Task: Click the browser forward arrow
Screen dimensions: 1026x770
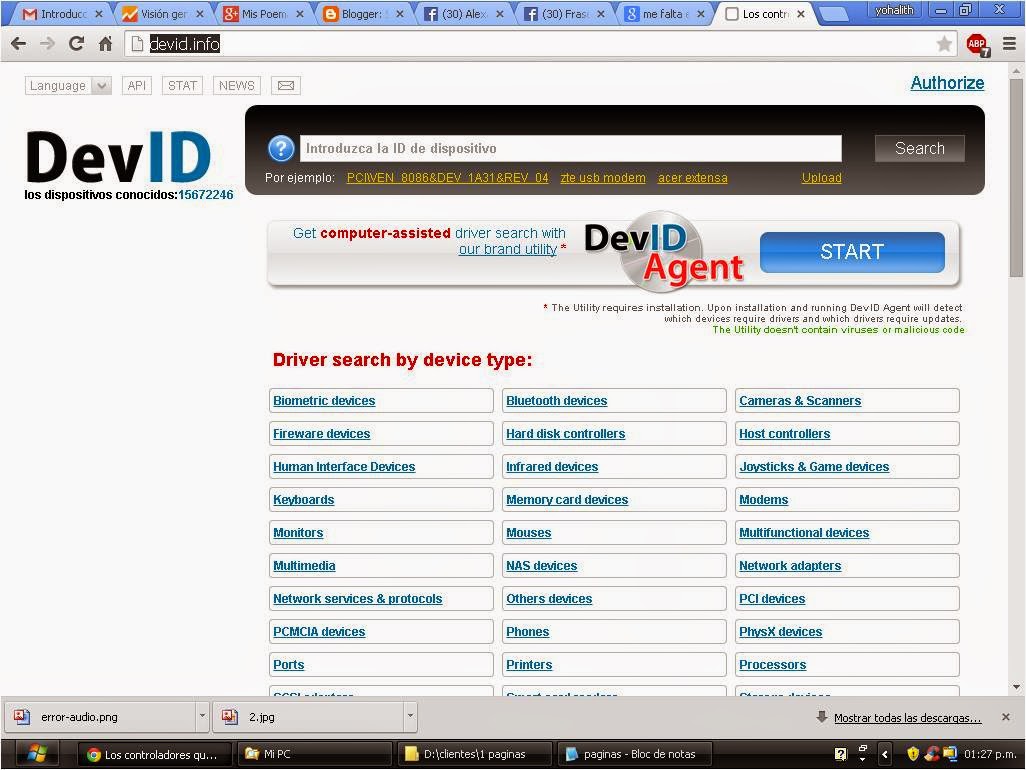Action: click(x=47, y=44)
